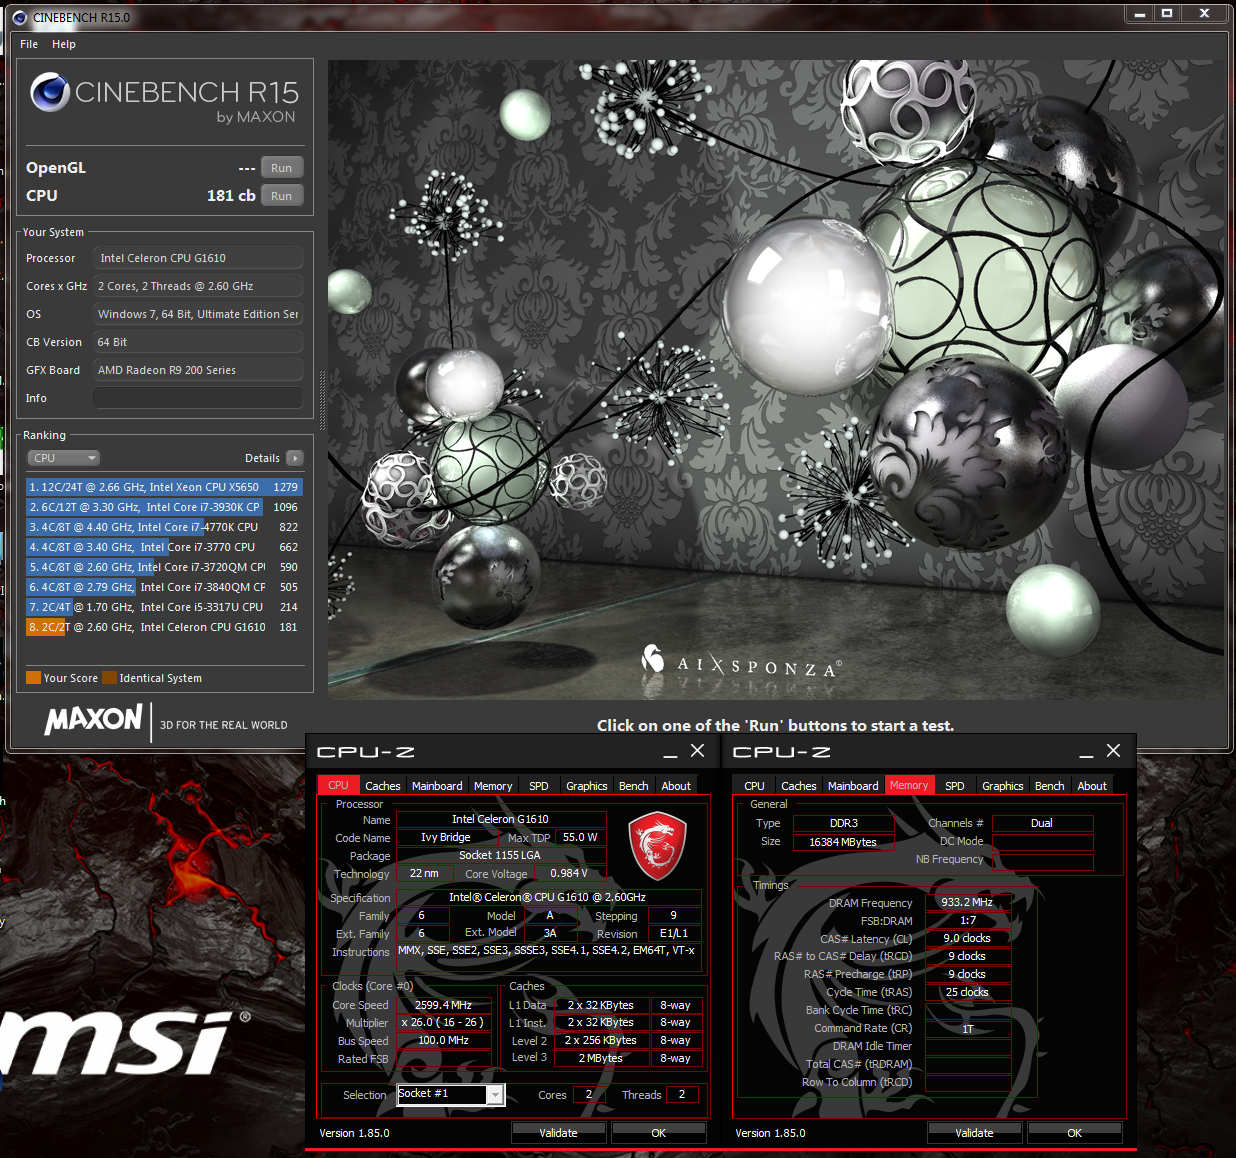
Task: Run the CPU benchmark
Action: point(282,196)
